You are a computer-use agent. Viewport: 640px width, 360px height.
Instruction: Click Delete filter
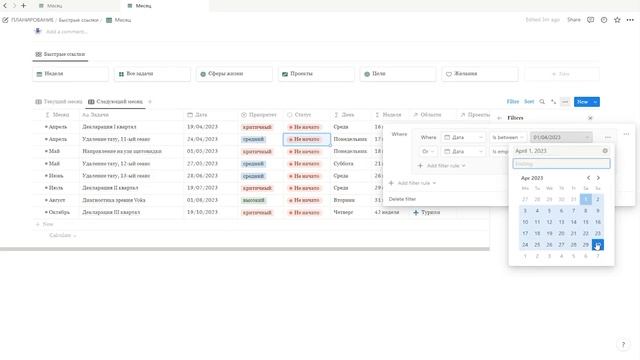click(402, 199)
